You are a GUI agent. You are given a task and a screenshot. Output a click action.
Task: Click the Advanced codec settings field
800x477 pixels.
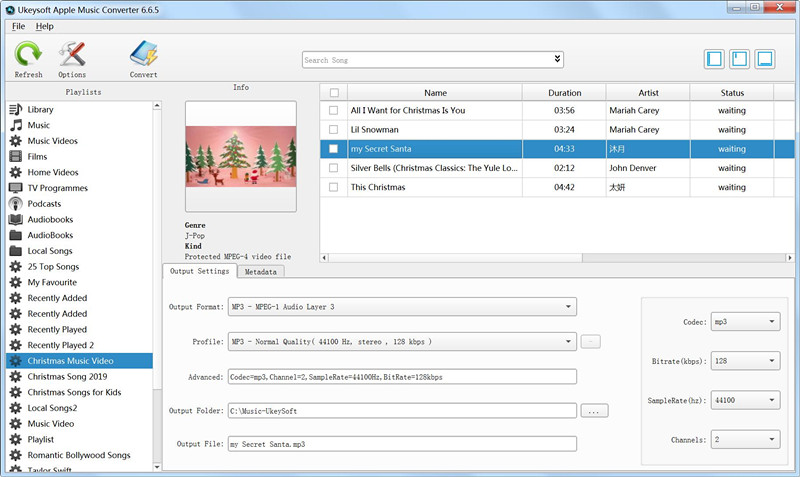pyautogui.click(x=402, y=377)
